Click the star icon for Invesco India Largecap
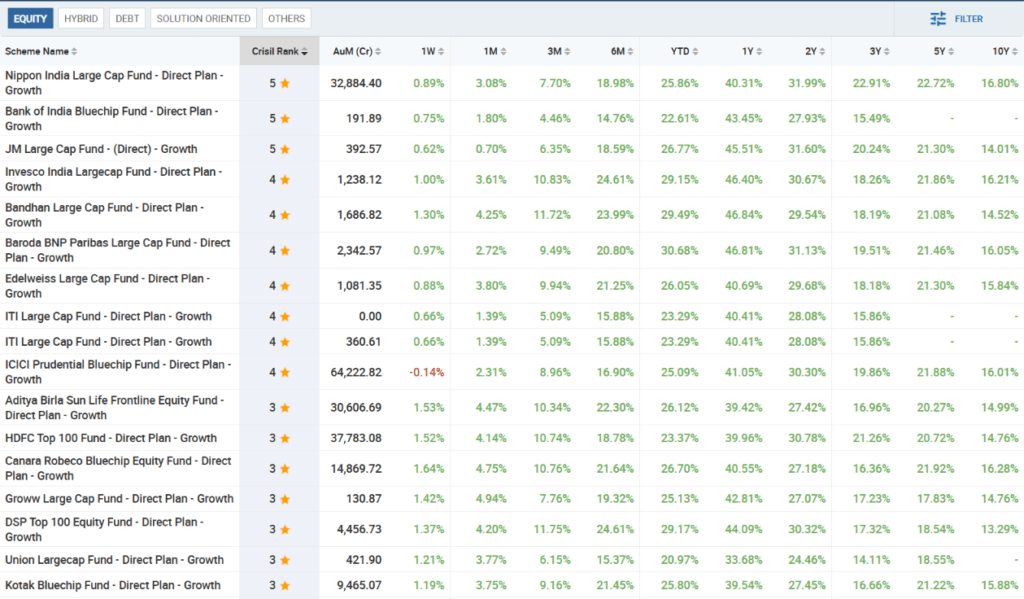The height and width of the screenshot is (599, 1024). pos(285,179)
